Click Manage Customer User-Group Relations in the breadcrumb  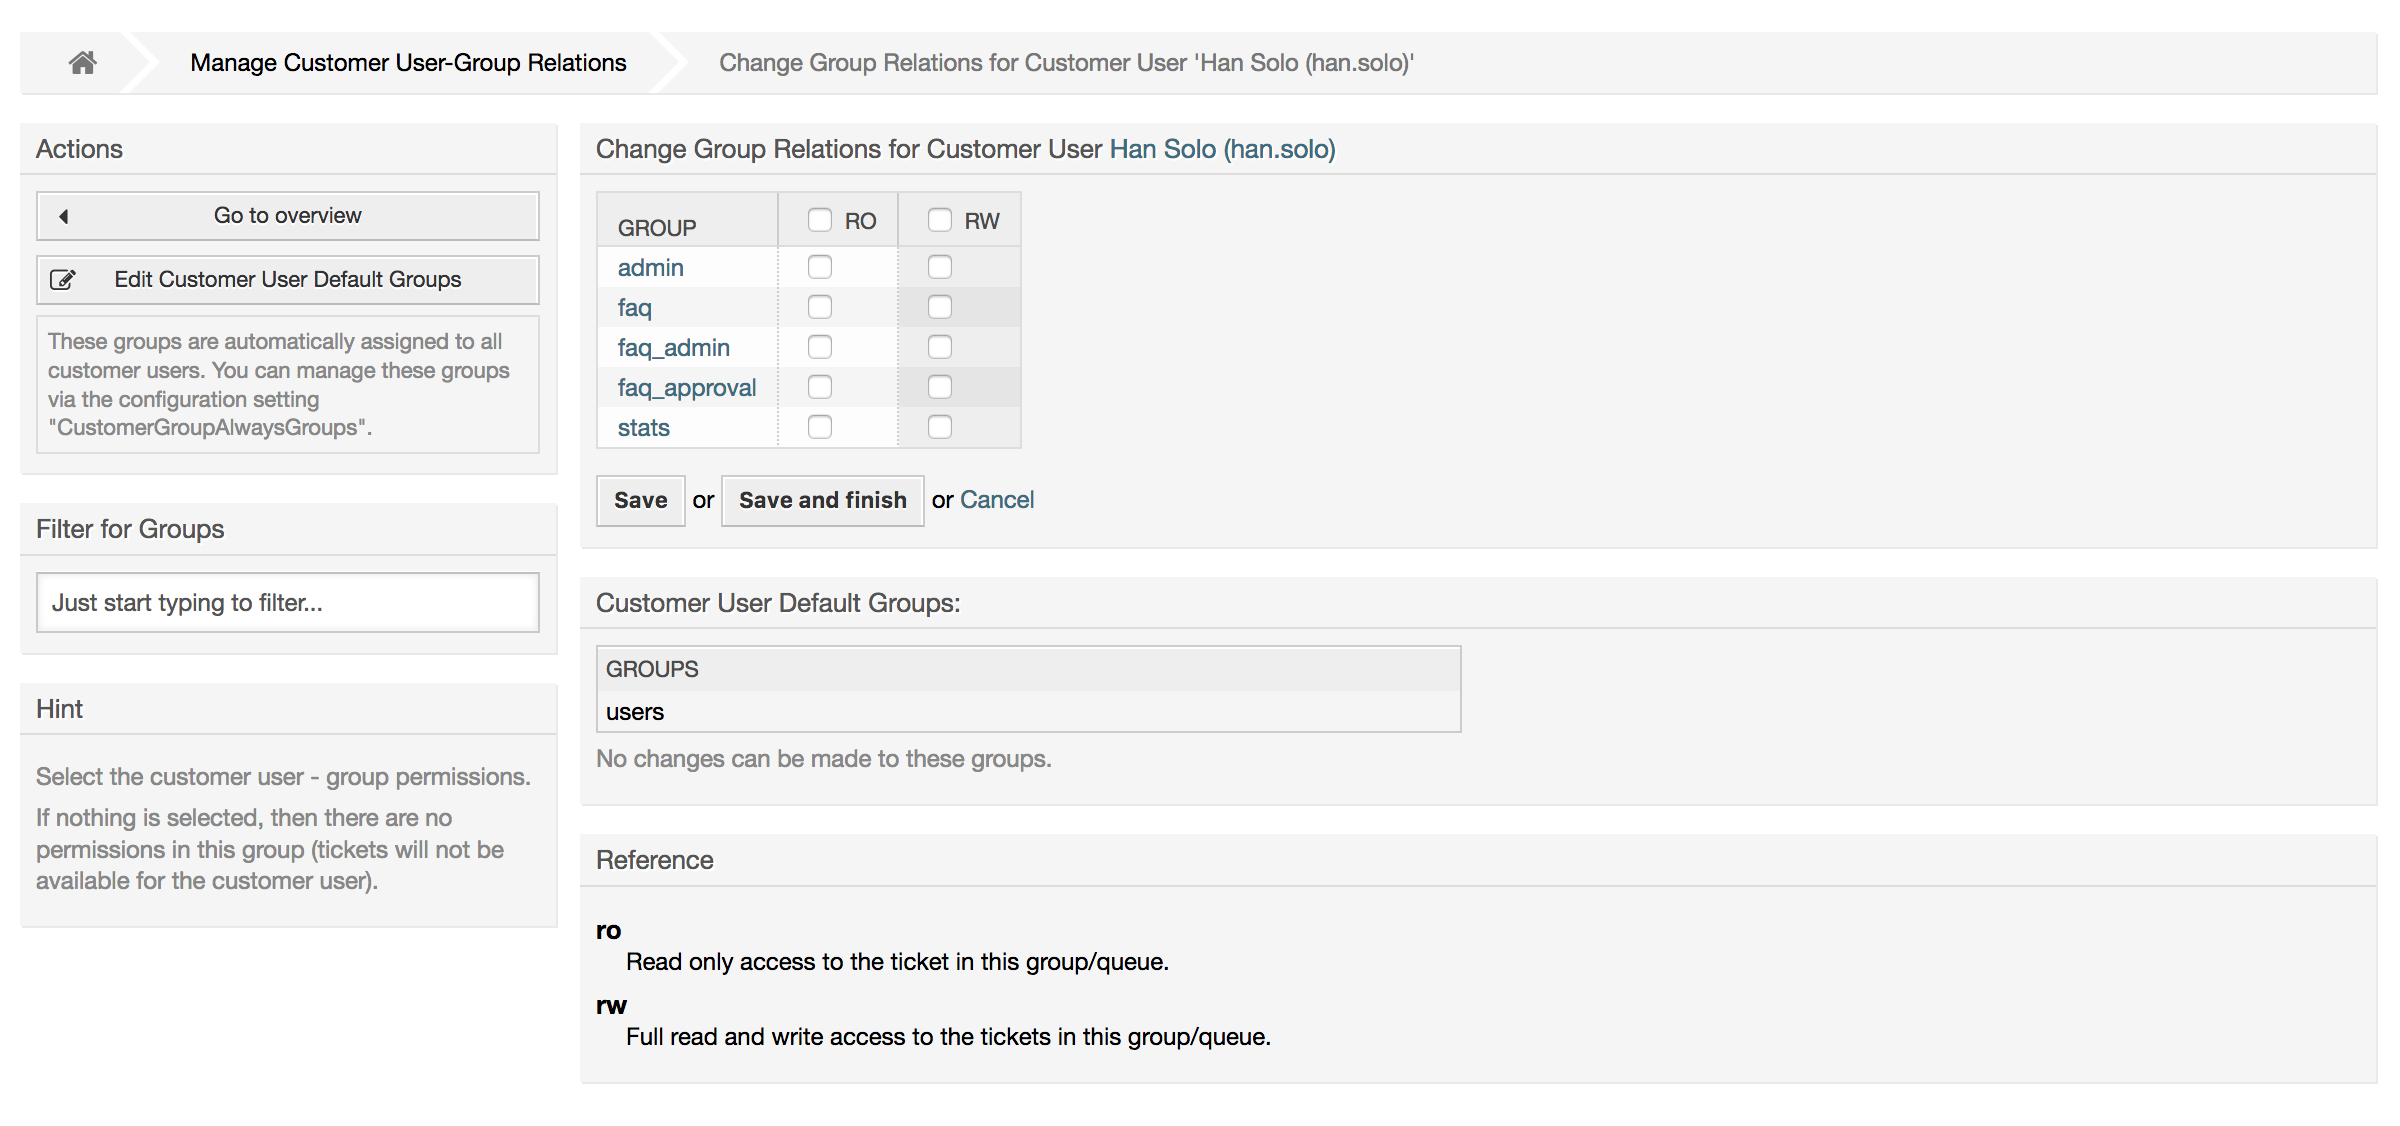[x=407, y=62]
